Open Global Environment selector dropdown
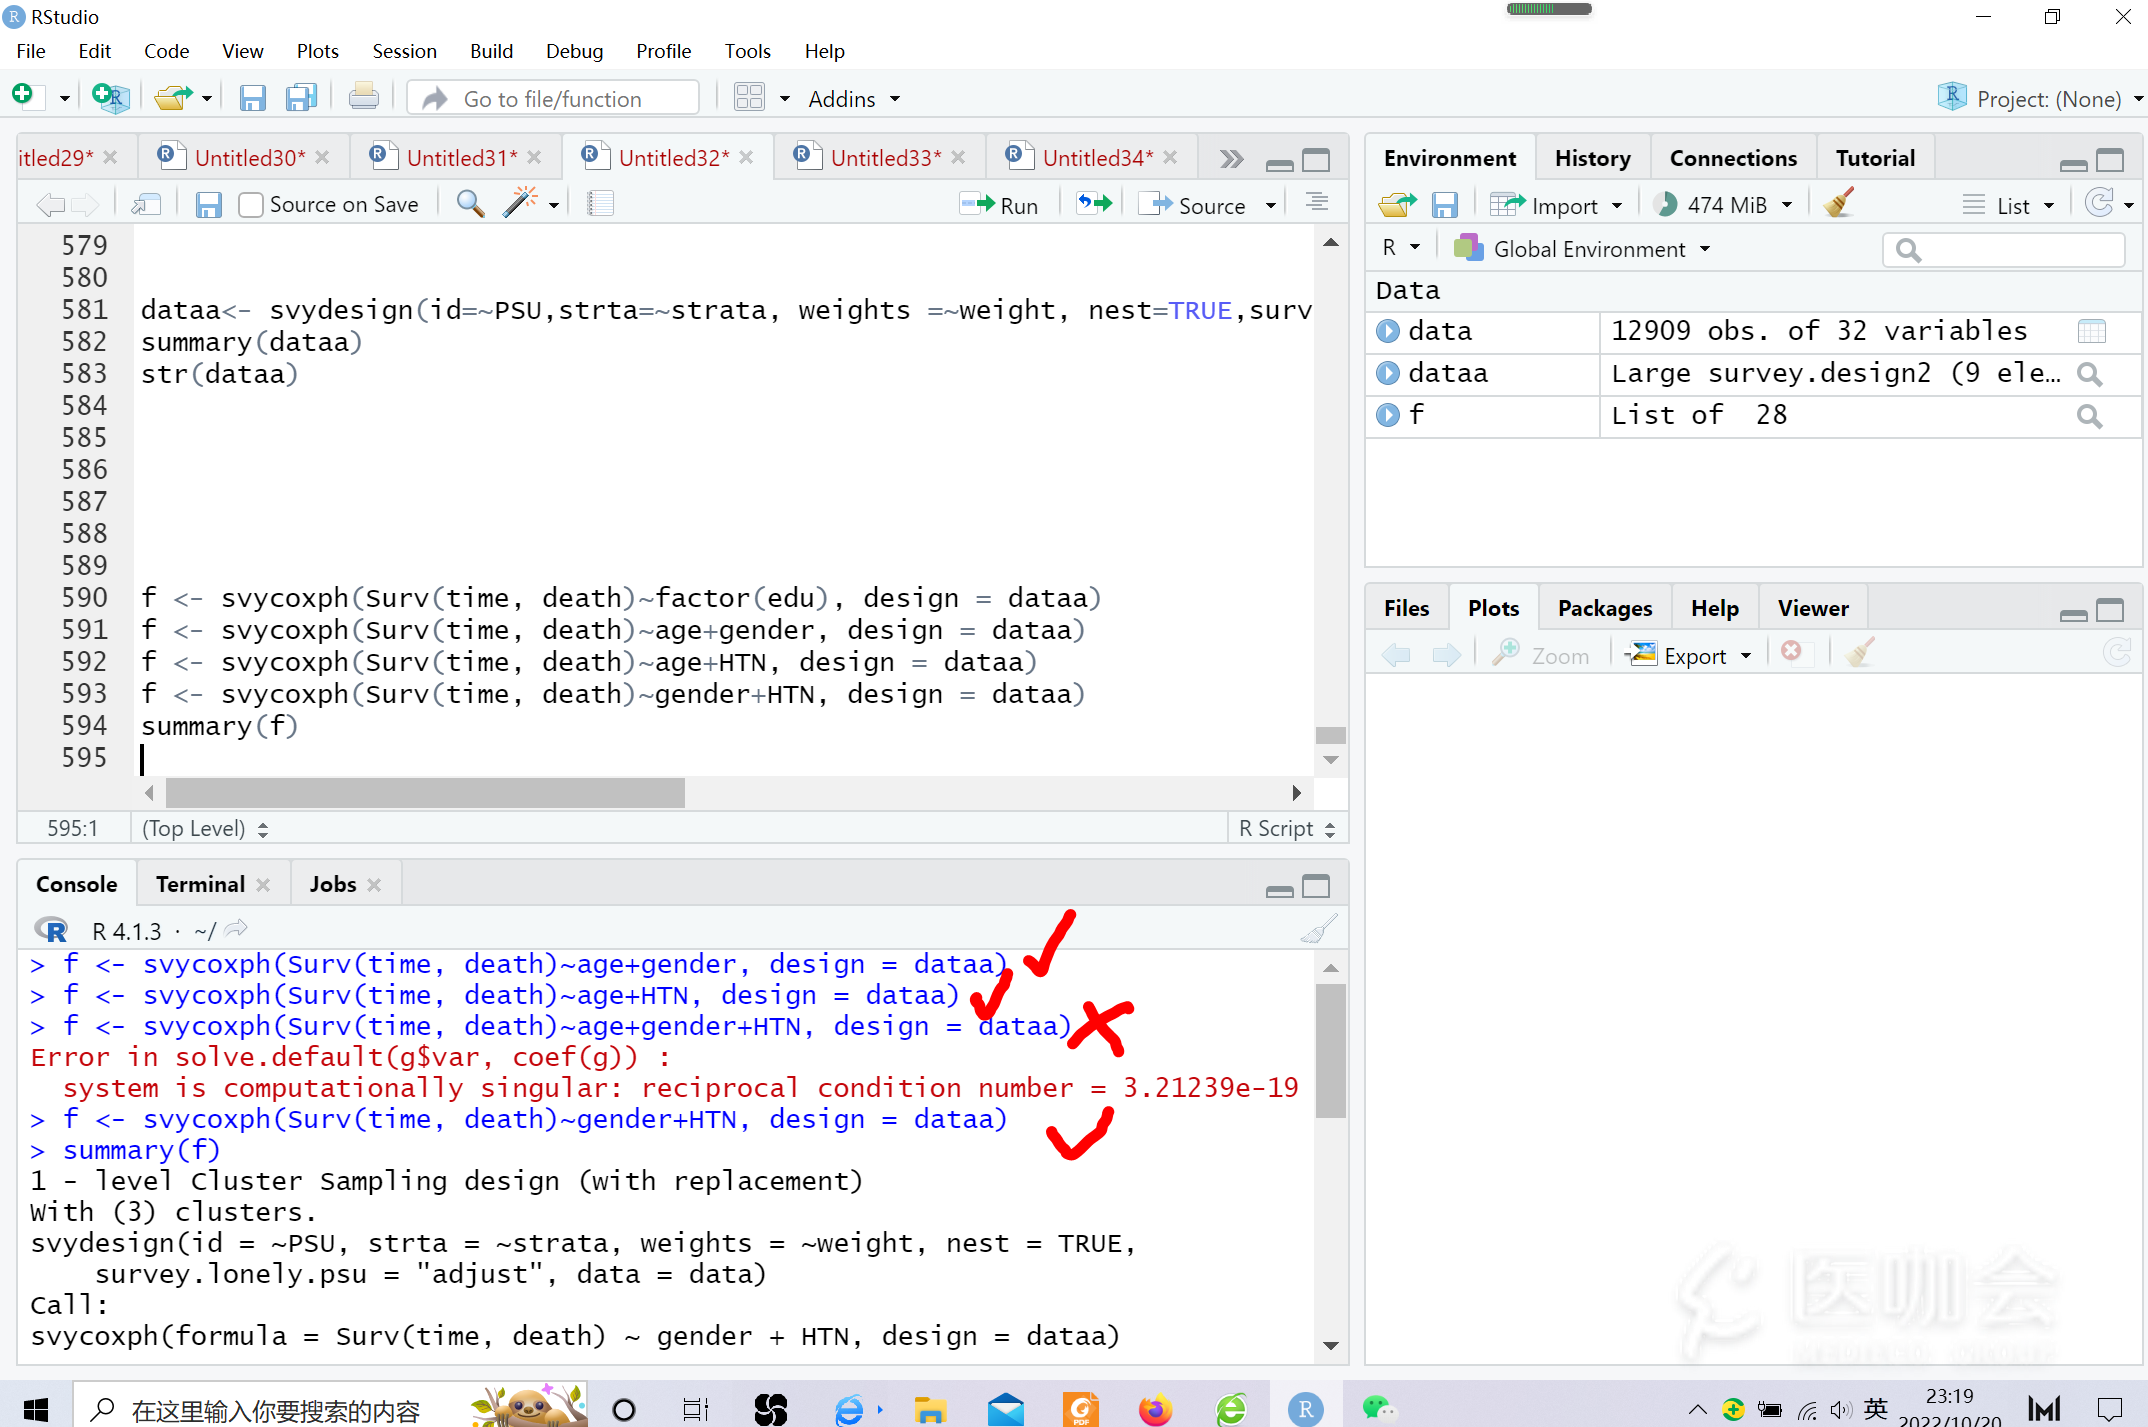 click(x=1582, y=249)
